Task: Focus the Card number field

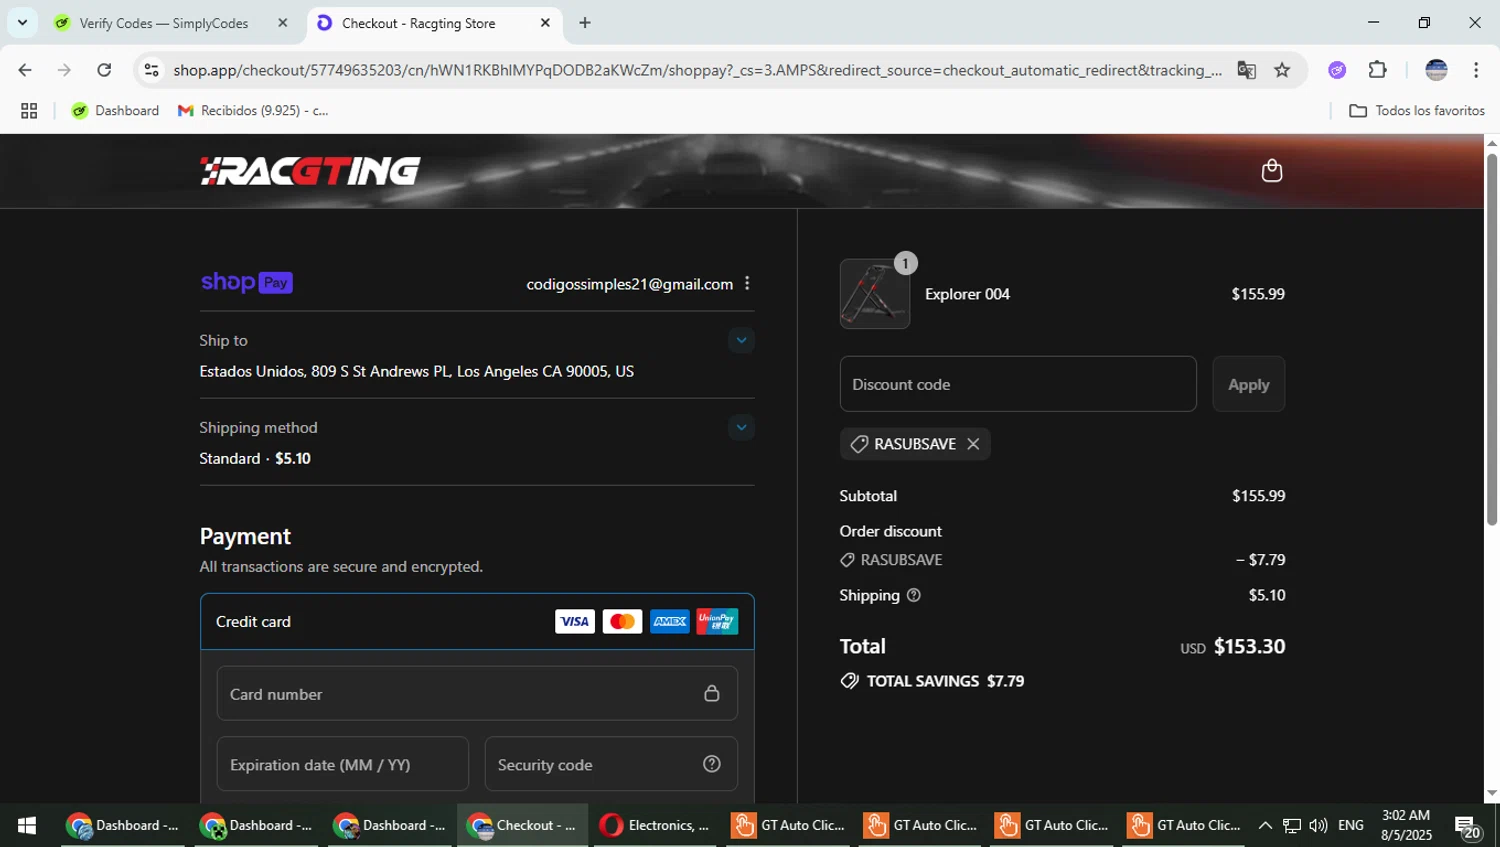Action: coord(477,693)
